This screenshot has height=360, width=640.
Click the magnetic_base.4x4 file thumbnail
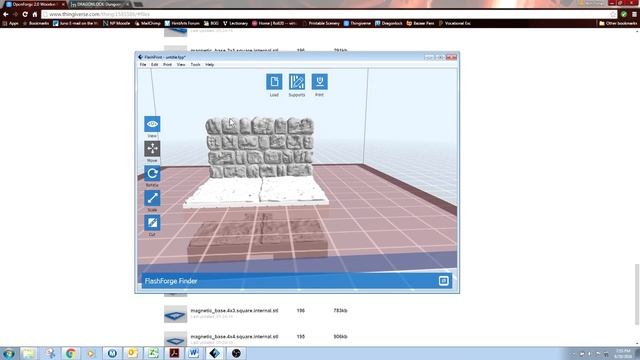point(176,340)
